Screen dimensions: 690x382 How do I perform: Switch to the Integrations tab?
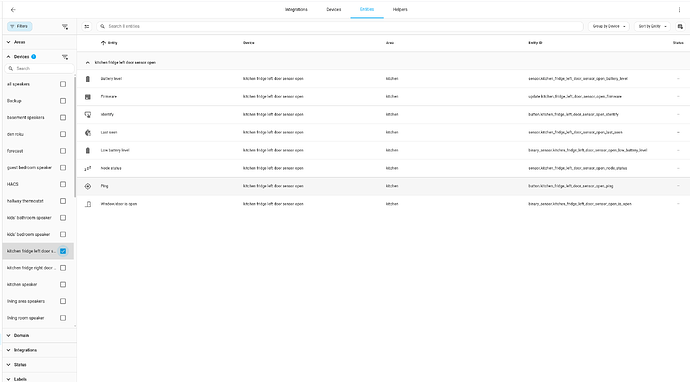(x=296, y=10)
